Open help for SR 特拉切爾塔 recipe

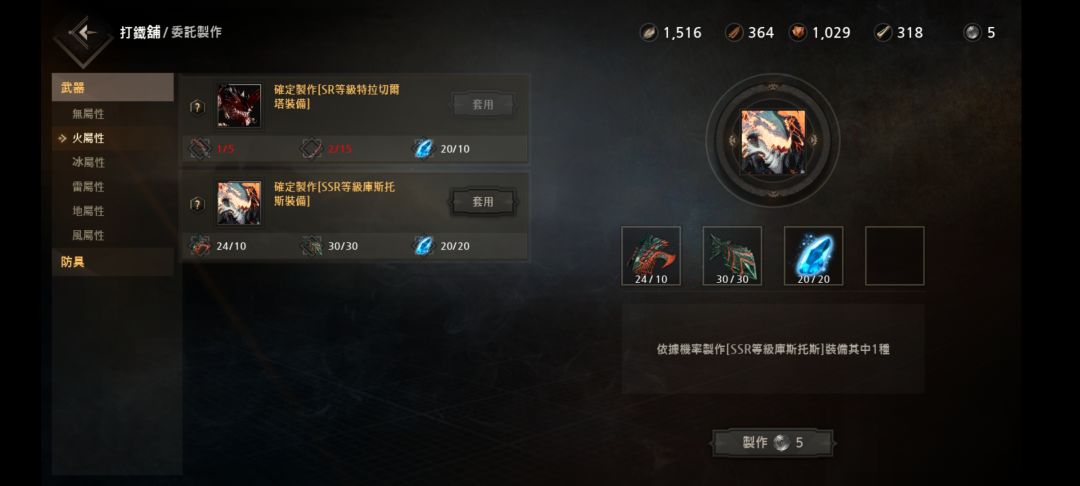point(197,107)
